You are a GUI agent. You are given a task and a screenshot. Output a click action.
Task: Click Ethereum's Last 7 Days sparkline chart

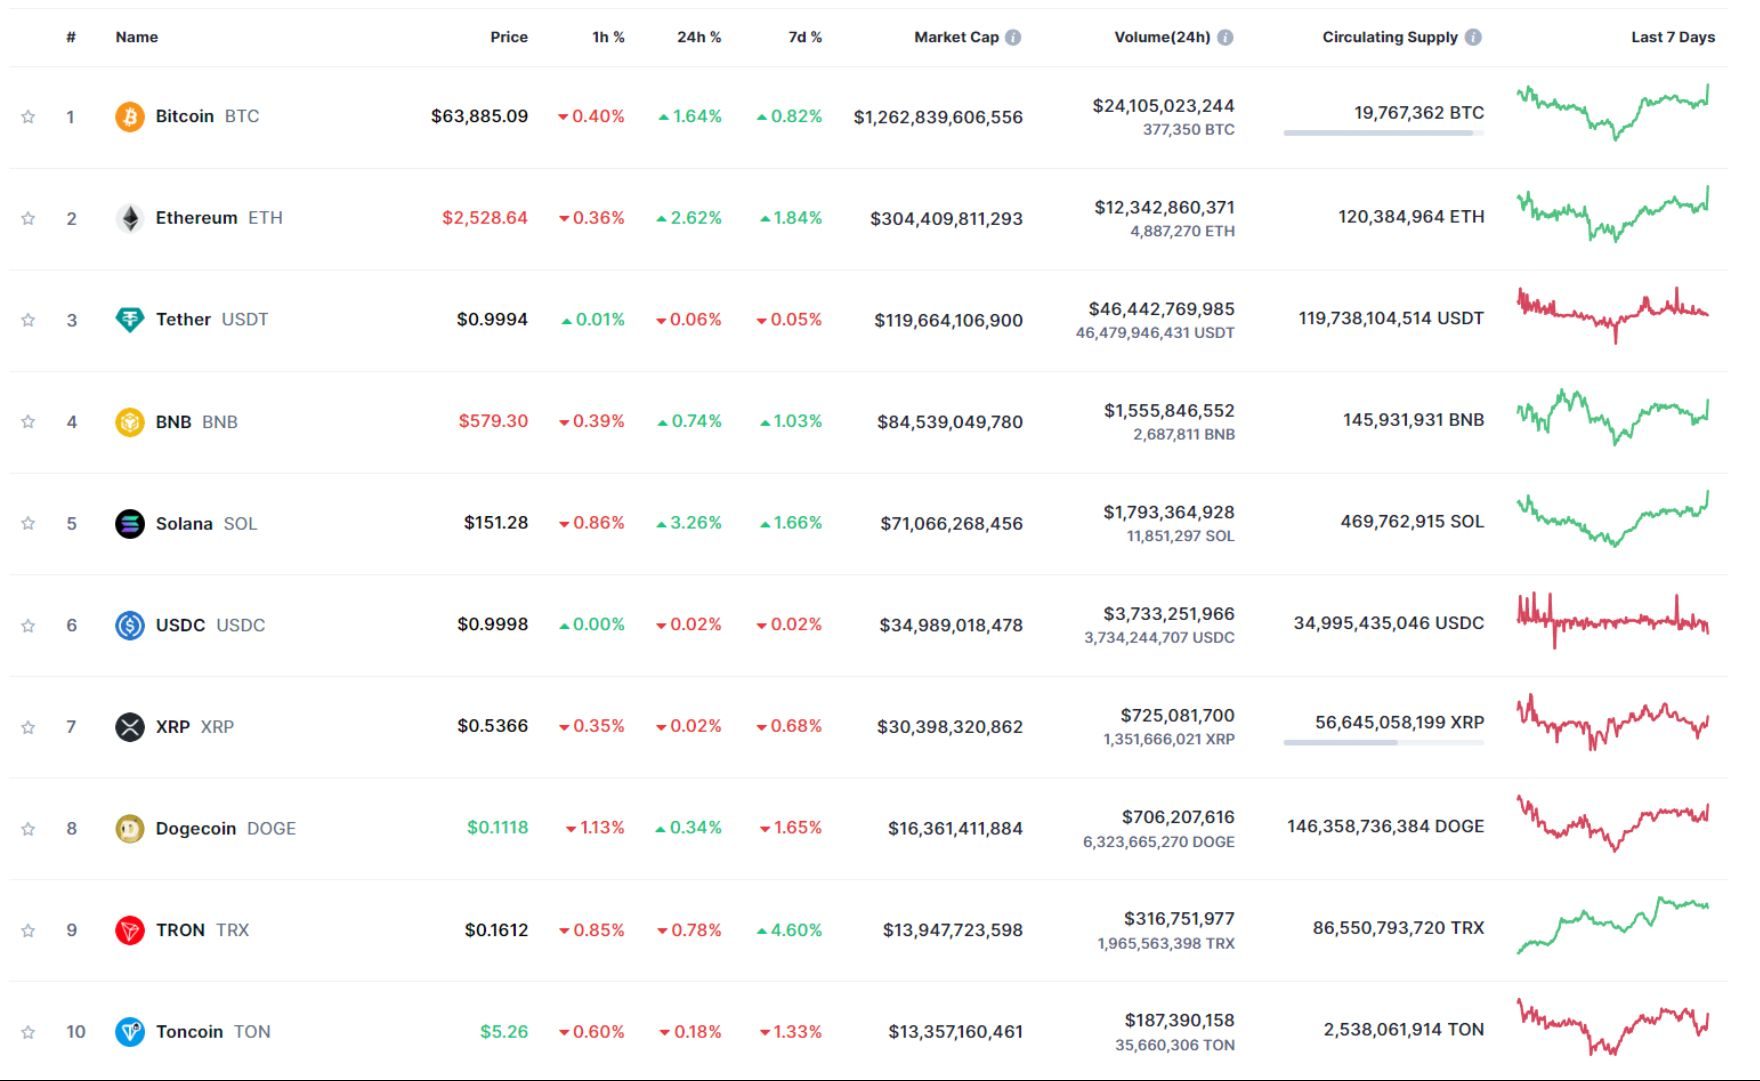(x=1612, y=217)
